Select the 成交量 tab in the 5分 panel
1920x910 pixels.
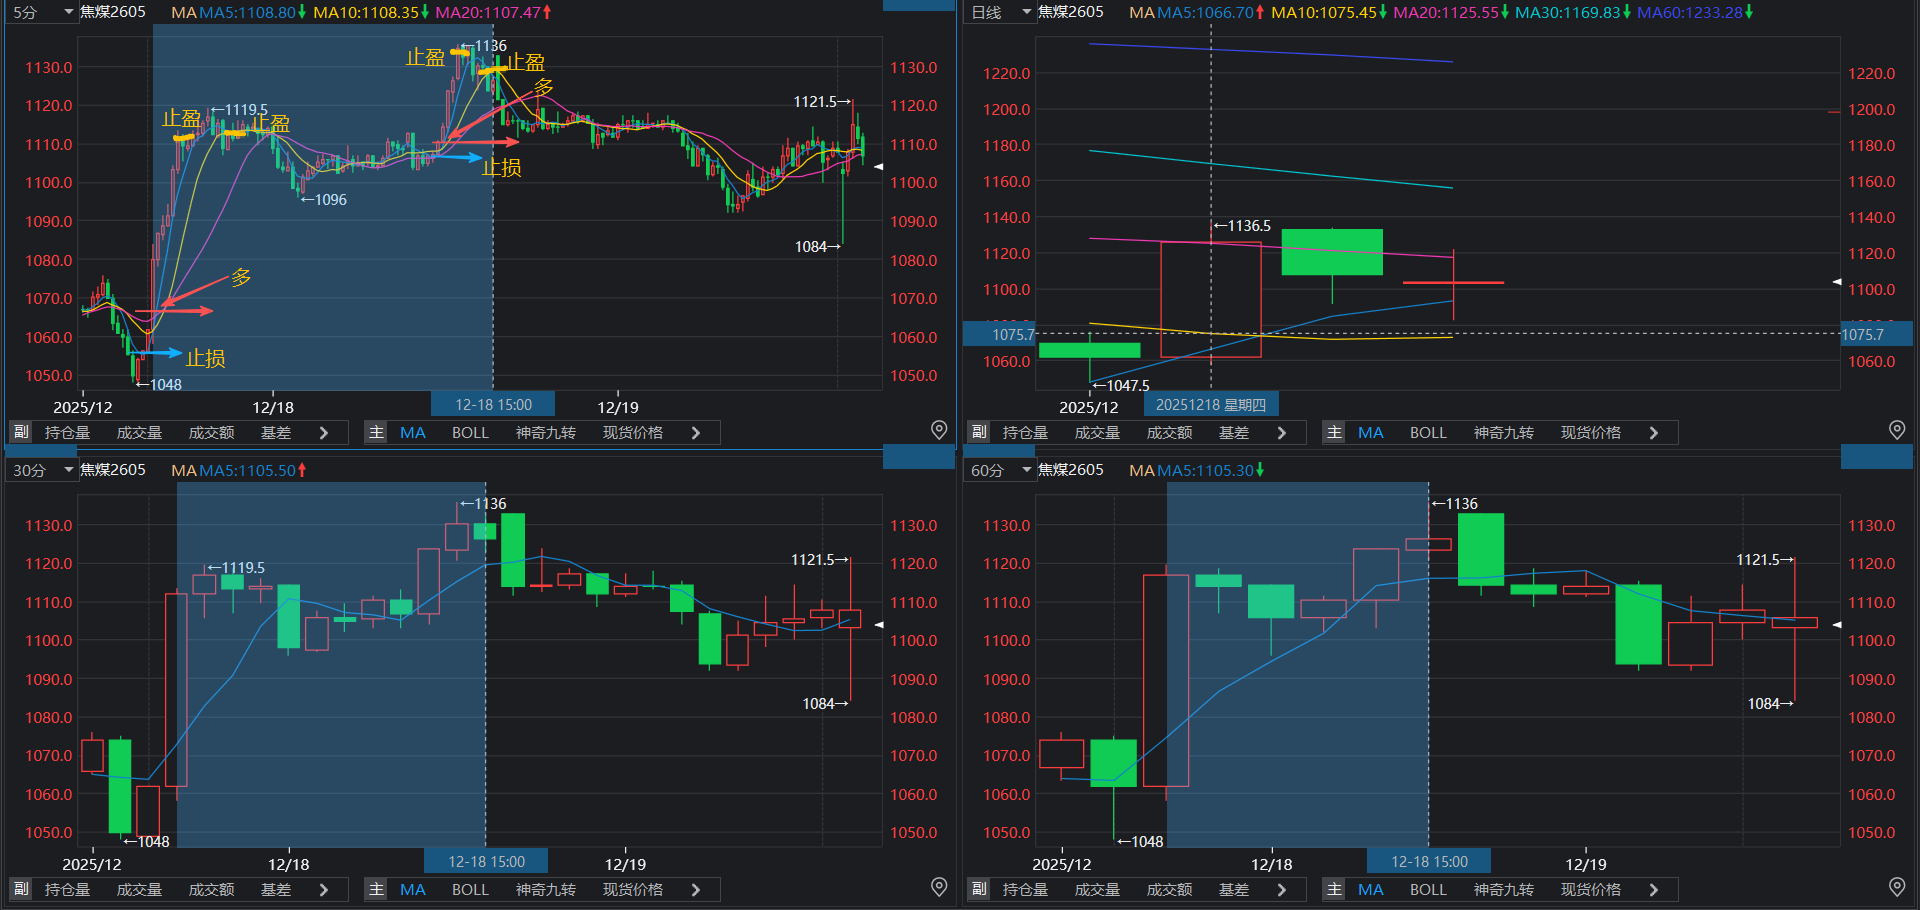[139, 433]
